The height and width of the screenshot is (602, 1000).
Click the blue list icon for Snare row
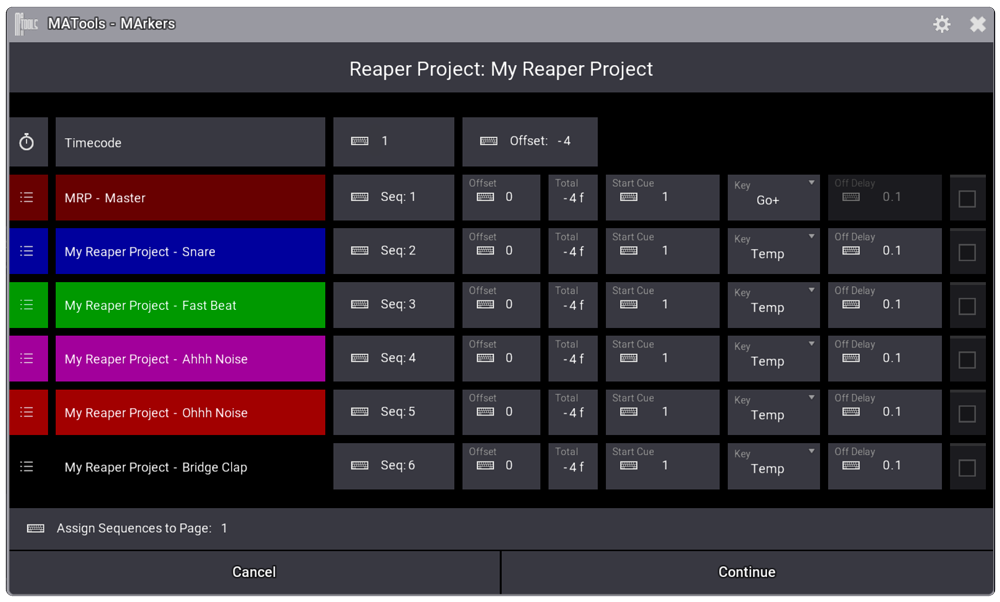tap(26, 251)
